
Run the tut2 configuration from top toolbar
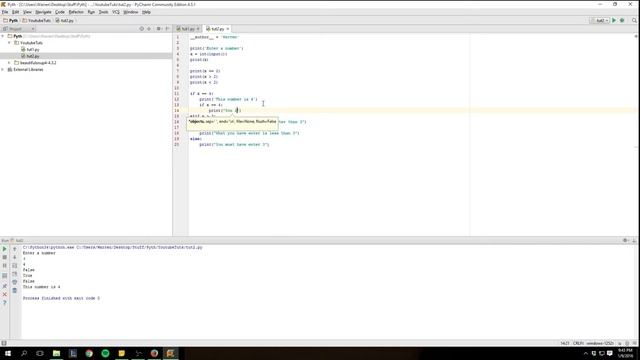coord(613,20)
